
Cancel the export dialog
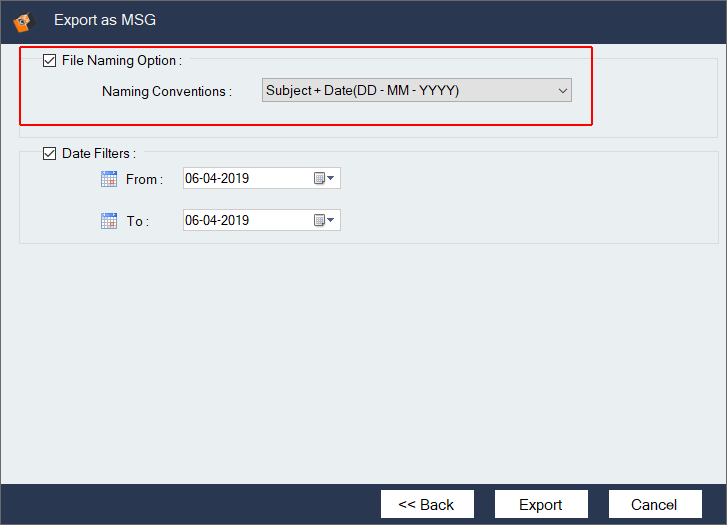(x=654, y=504)
